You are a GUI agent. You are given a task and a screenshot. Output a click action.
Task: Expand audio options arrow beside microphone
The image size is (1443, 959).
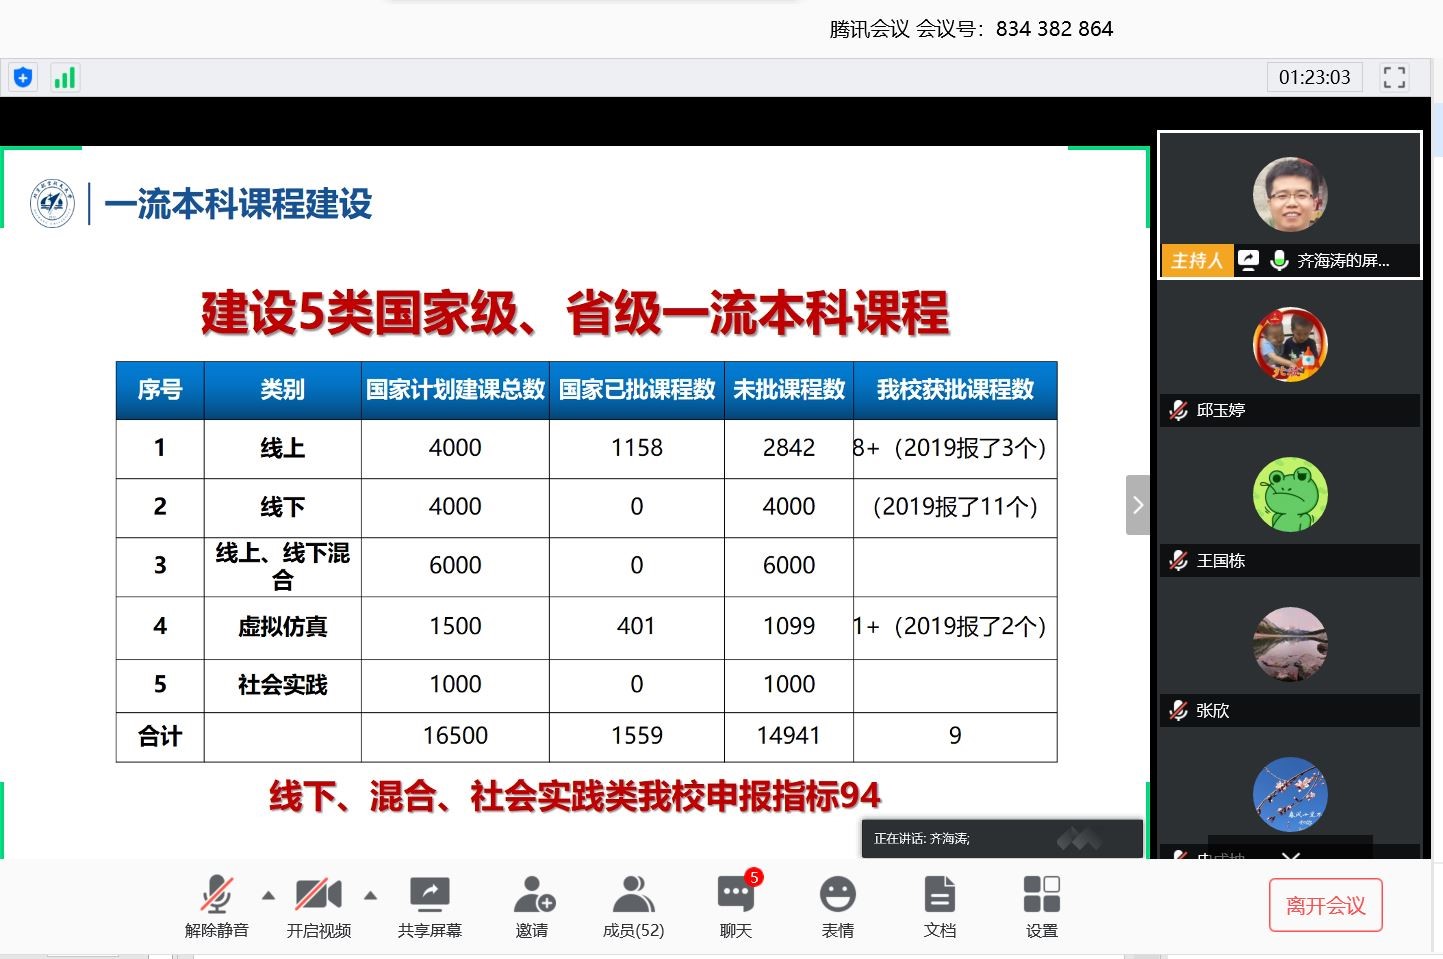click(268, 895)
